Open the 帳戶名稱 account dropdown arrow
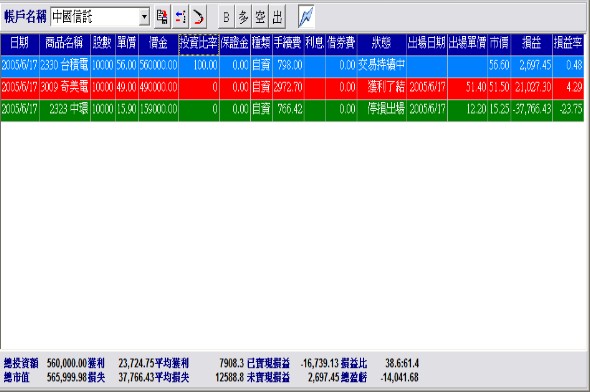Image resolution: width=590 pixels, height=392 pixels. [144, 17]
